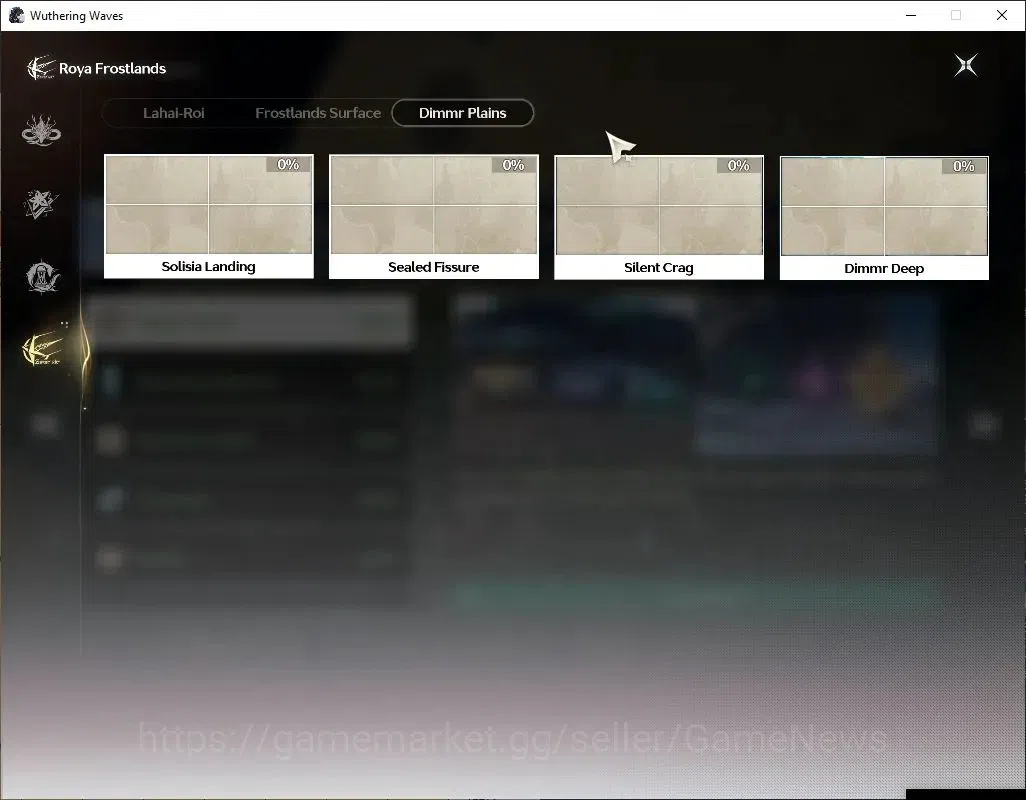Image resolution: width=1026 pixels, height=800 pixels.
Task: Close the map panel with the X star icon
Action: [966, 65]
